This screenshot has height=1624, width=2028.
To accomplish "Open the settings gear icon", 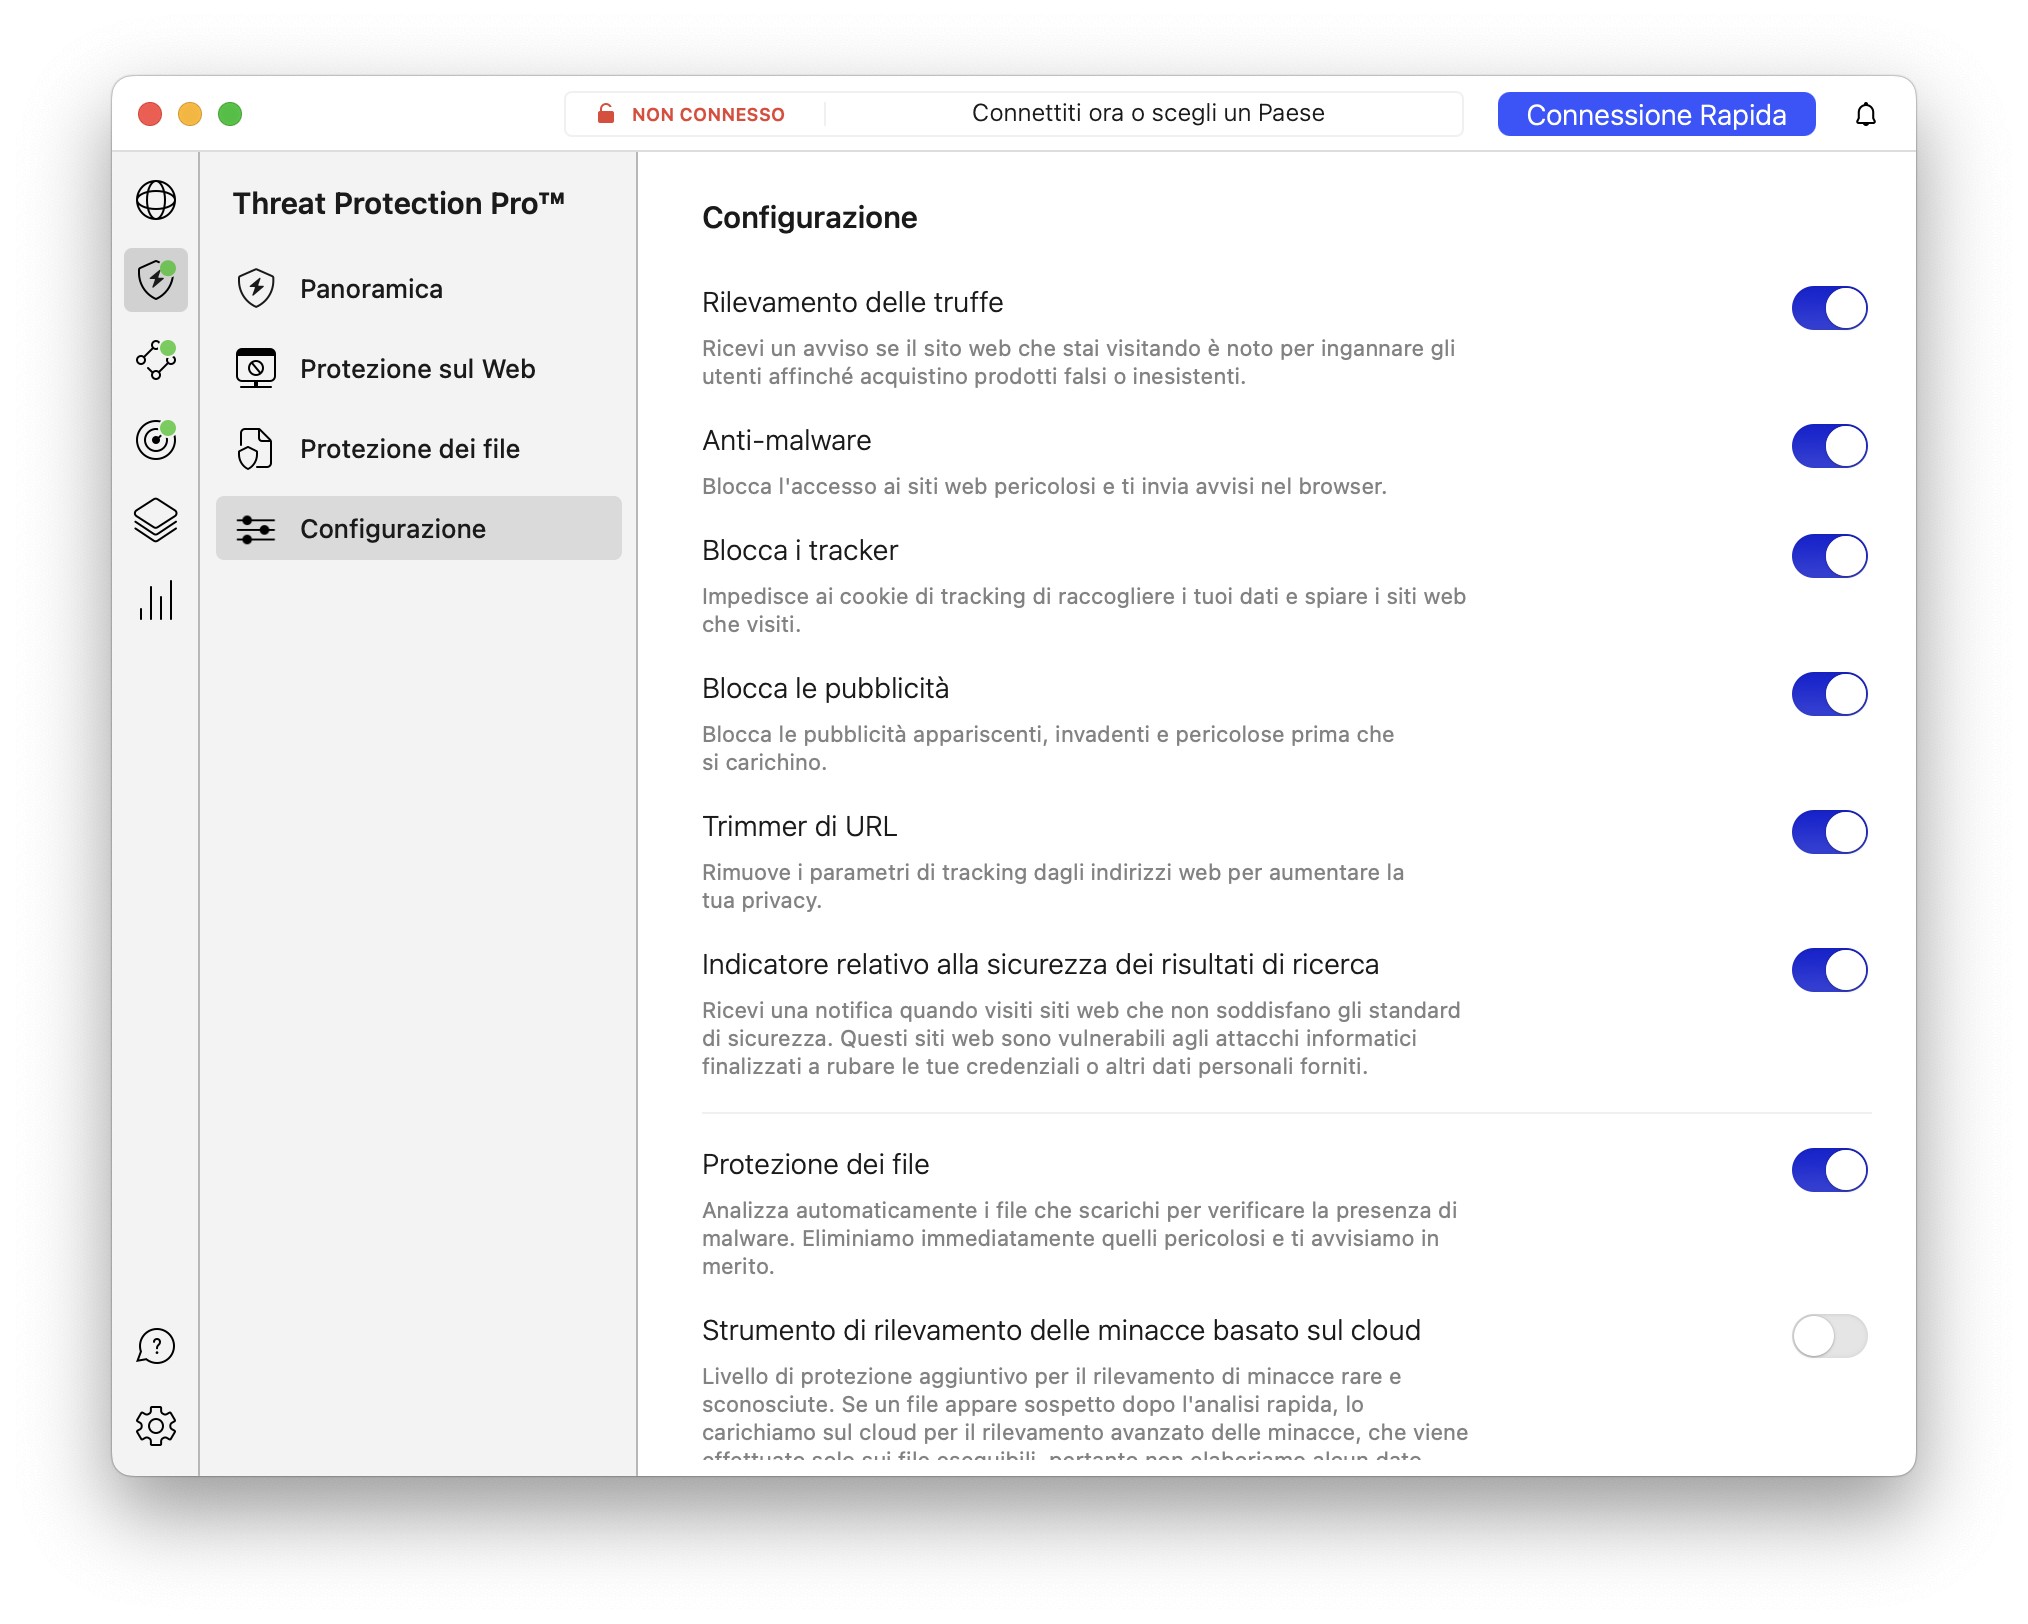I will [155, 1427].
